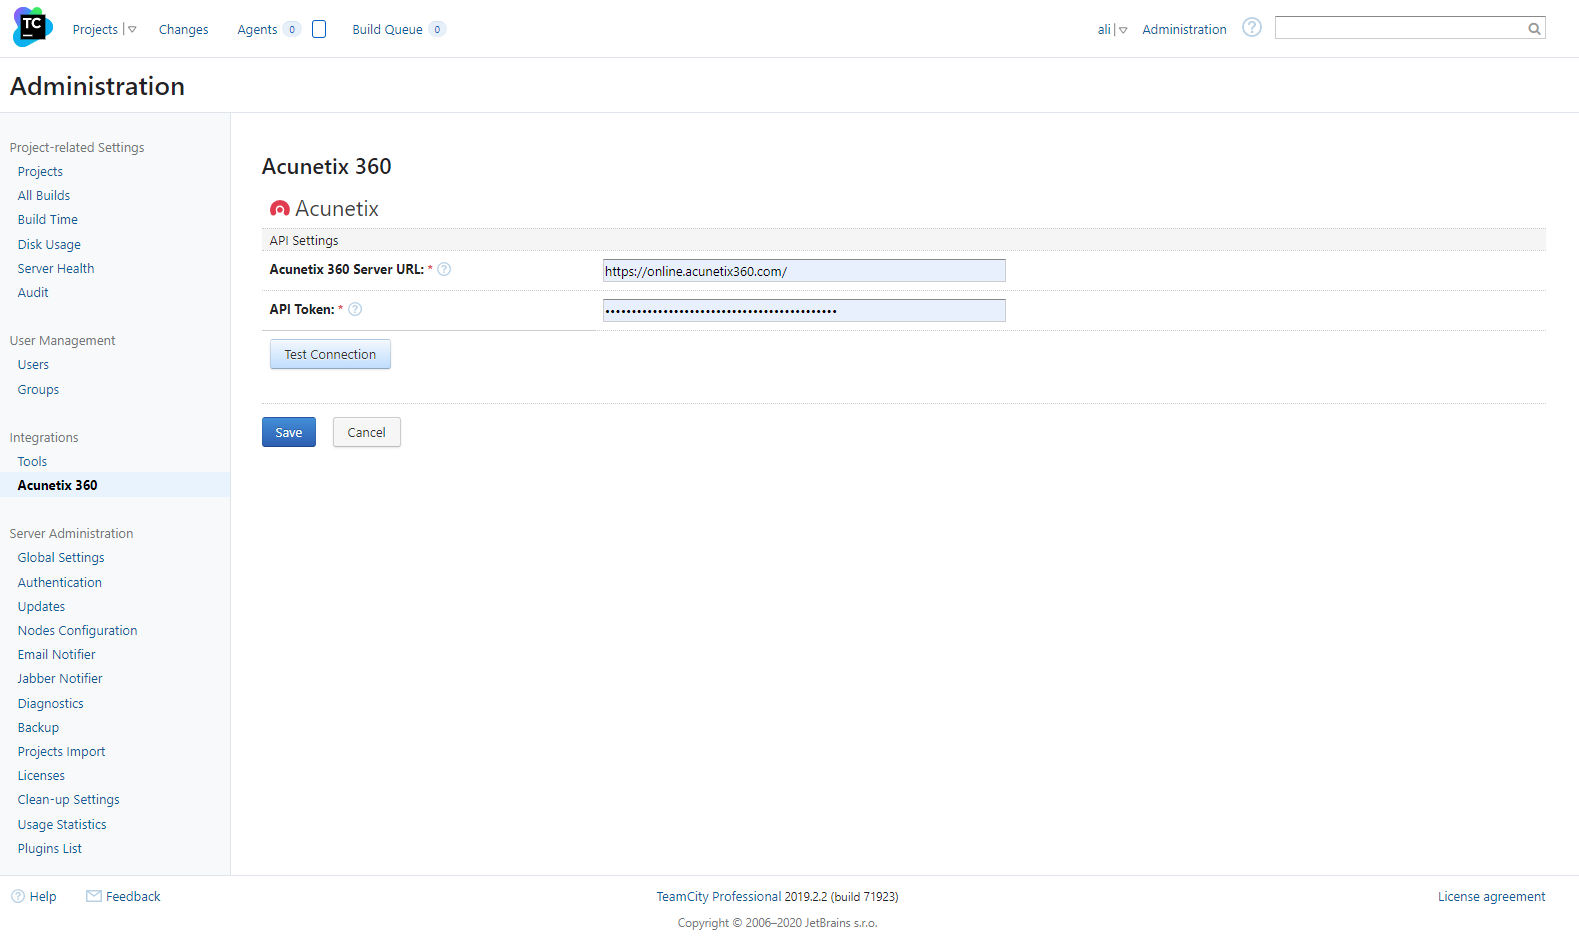Open Clean-up Settings in the sidebar

click(68, 799)
